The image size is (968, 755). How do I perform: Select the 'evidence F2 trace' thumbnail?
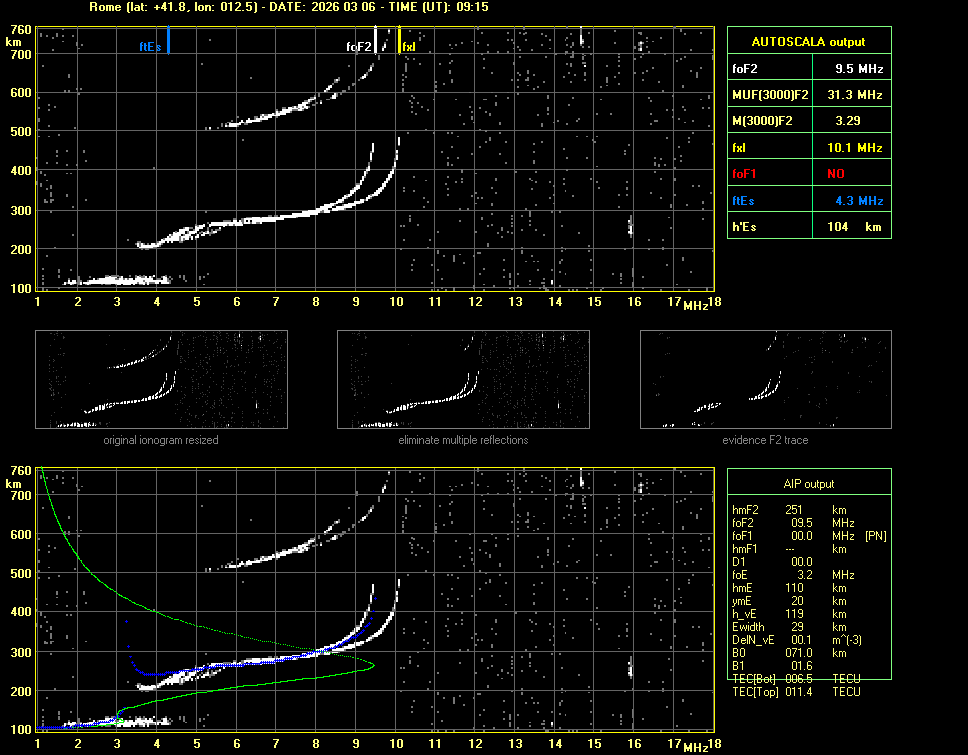click(x=765, y=379)
